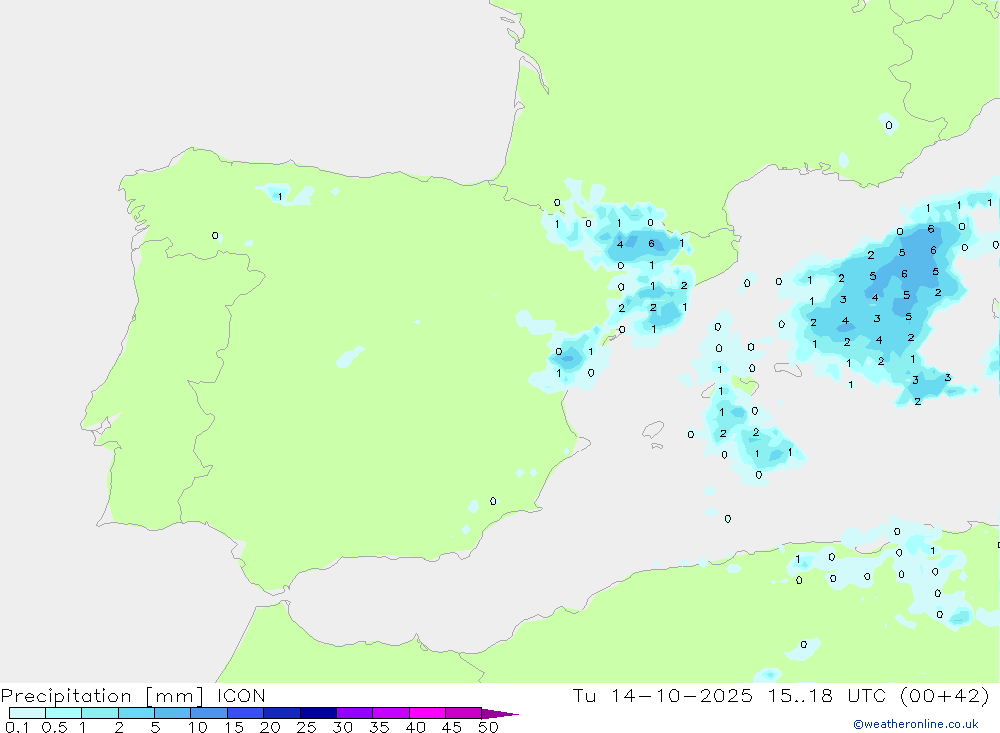The height and width of the screenshot is (733, 1000).
Task: Click the legend label "0.5"
Action: [x=54, y=727]
